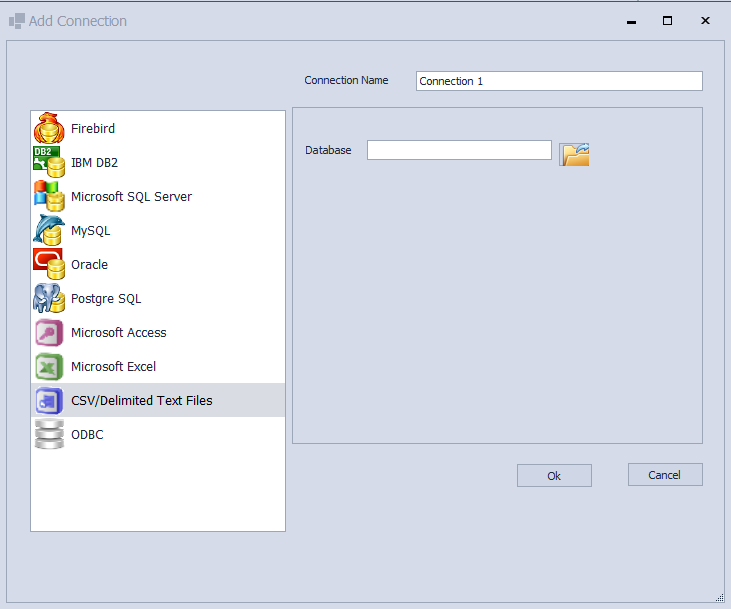The image size is (731, 609).
Task: Pick the MySQL dolphin icon
Action: 49,230
